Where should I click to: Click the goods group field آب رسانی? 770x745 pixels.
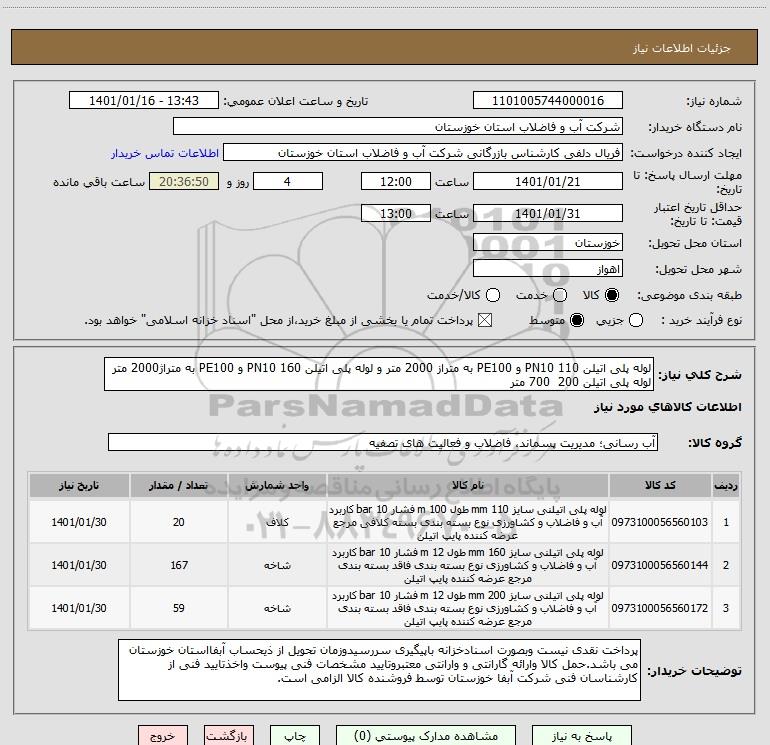(x=383, y=442)
